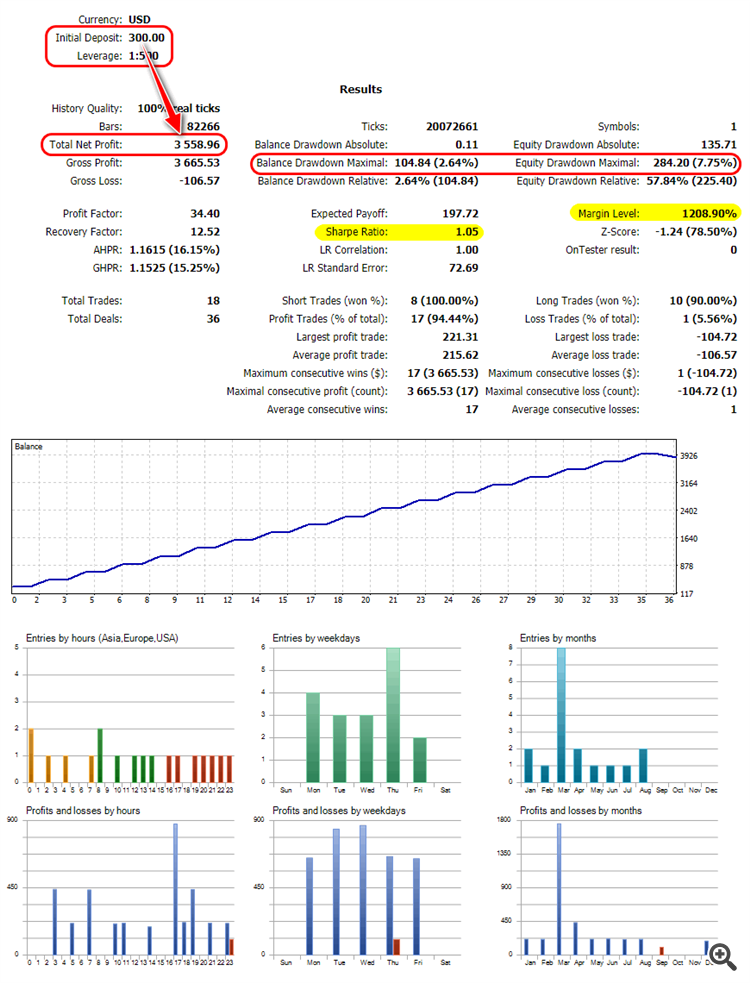Click the Mar bar in Profits by months

(559, 889)
